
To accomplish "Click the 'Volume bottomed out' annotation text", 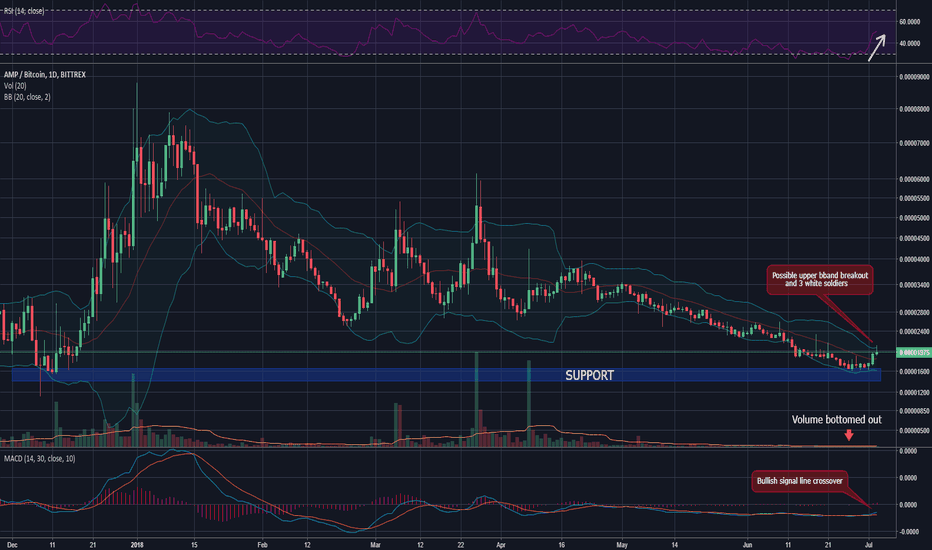I will [836, 419].
